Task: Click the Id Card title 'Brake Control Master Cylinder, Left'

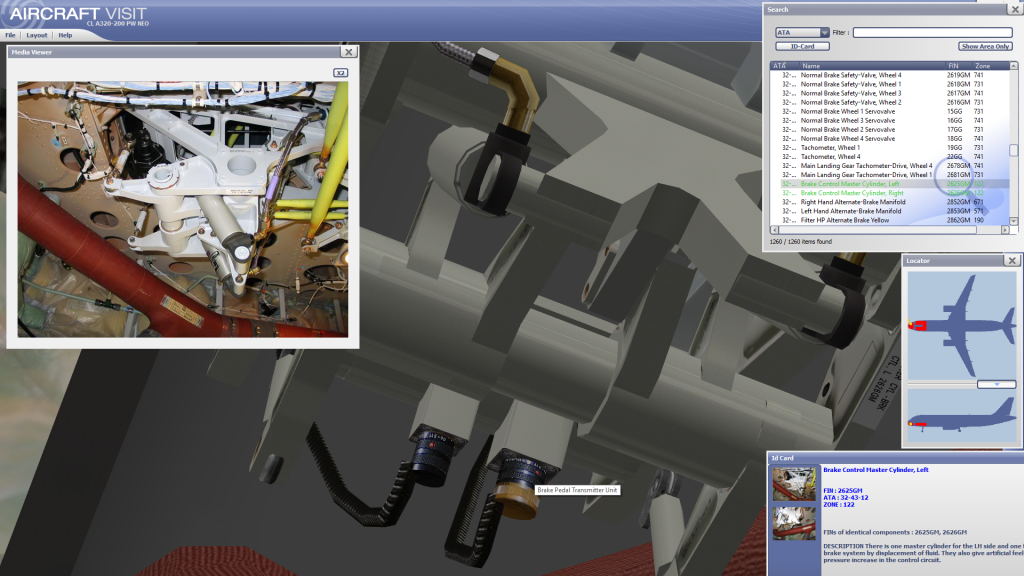Action: pyautogui.click(x=876, y=470)
